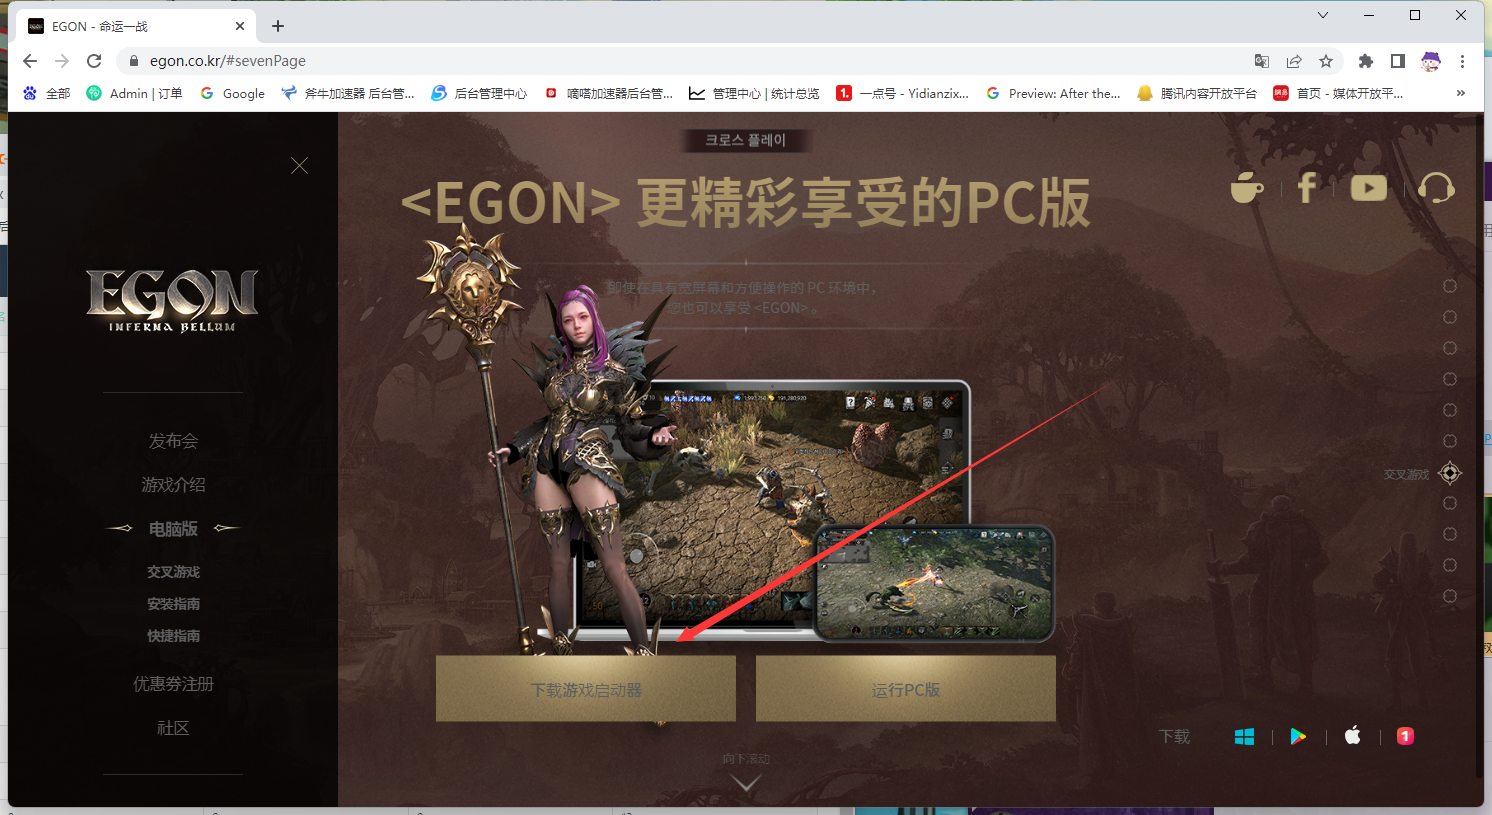This screenshot has width=1492, height=815.
Task: Open the YouTube channel icon
Action: [x=1368, y=188]
